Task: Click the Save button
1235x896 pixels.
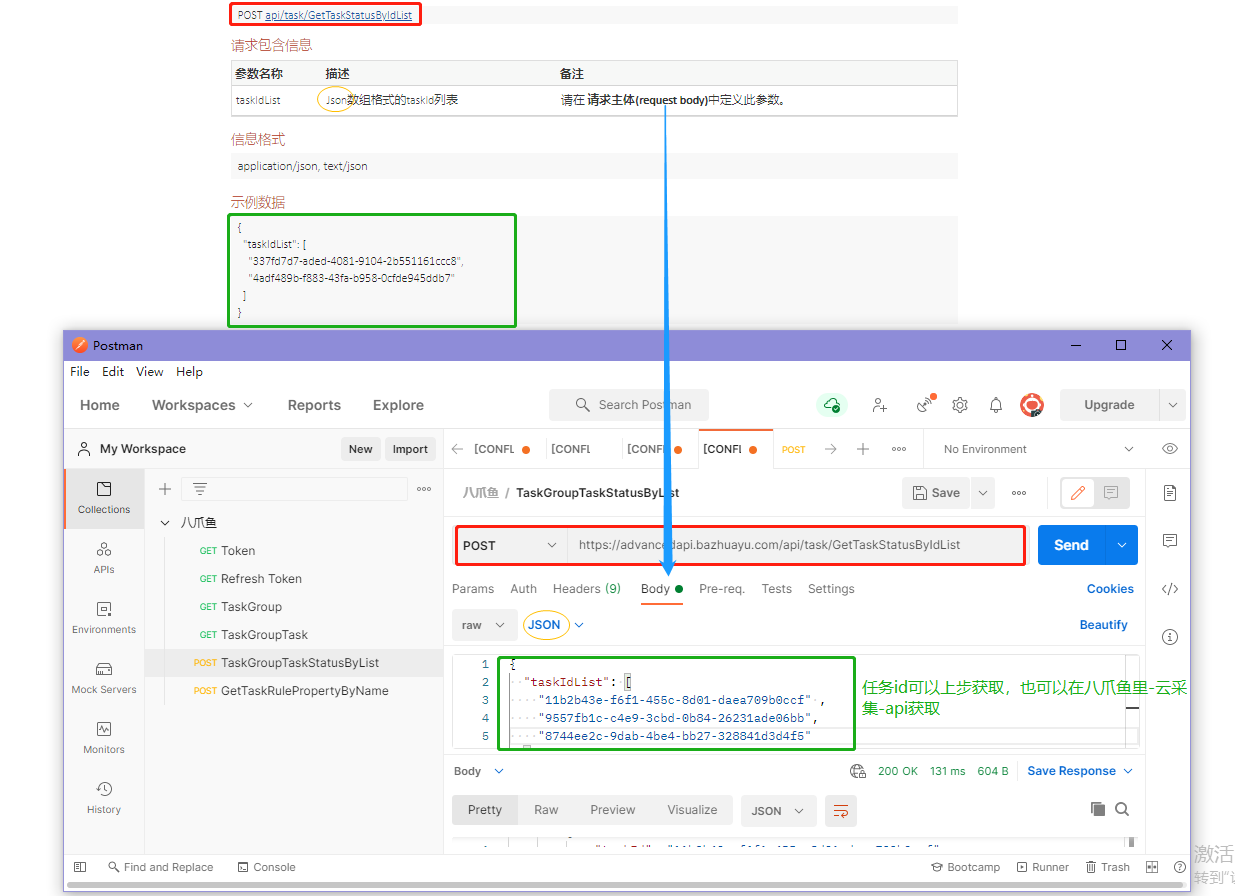Action: [937, 493]
